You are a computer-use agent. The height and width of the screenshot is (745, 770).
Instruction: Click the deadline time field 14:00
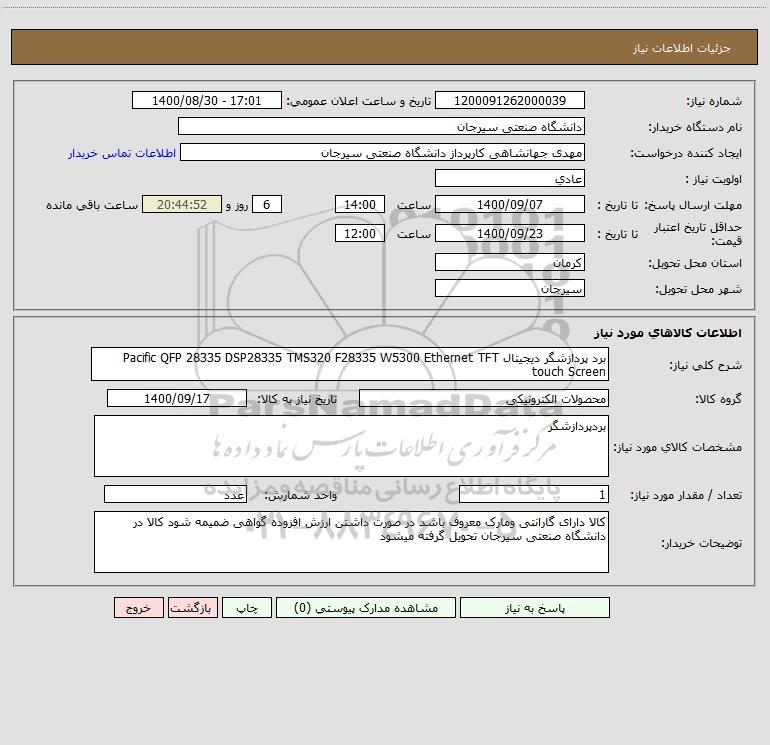pos(359,204)
